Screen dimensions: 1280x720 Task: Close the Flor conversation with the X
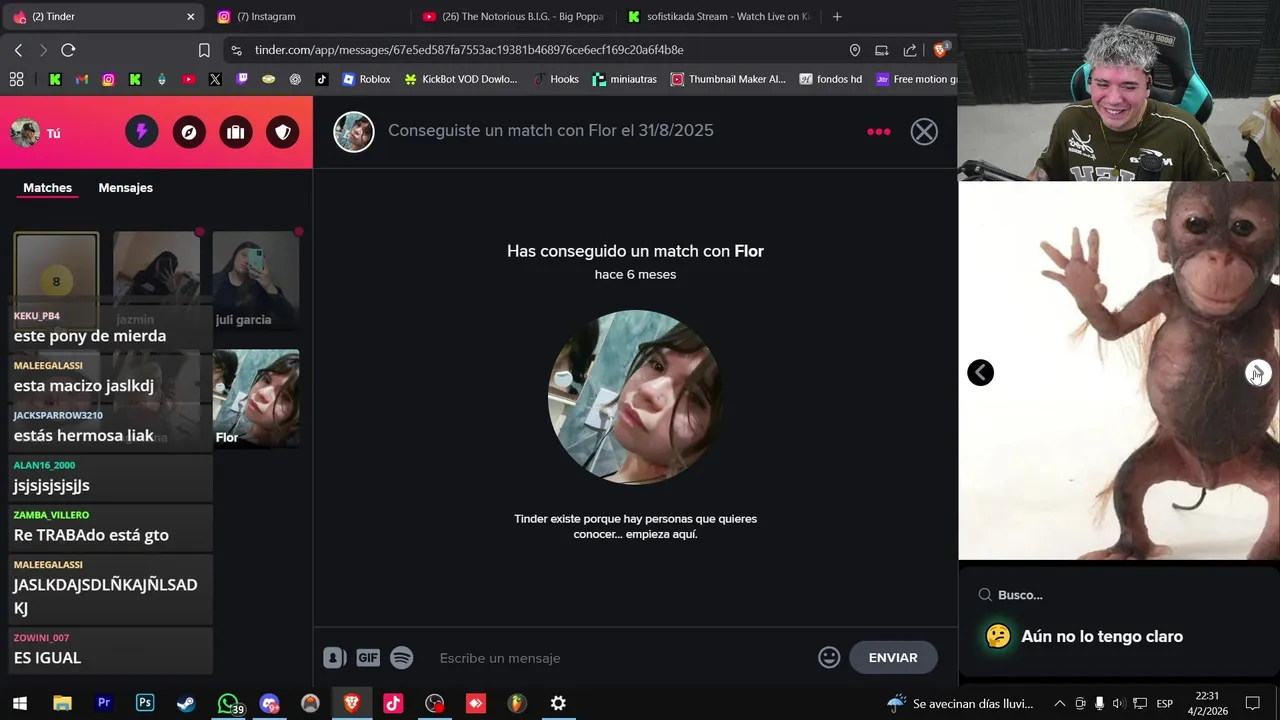924,131
